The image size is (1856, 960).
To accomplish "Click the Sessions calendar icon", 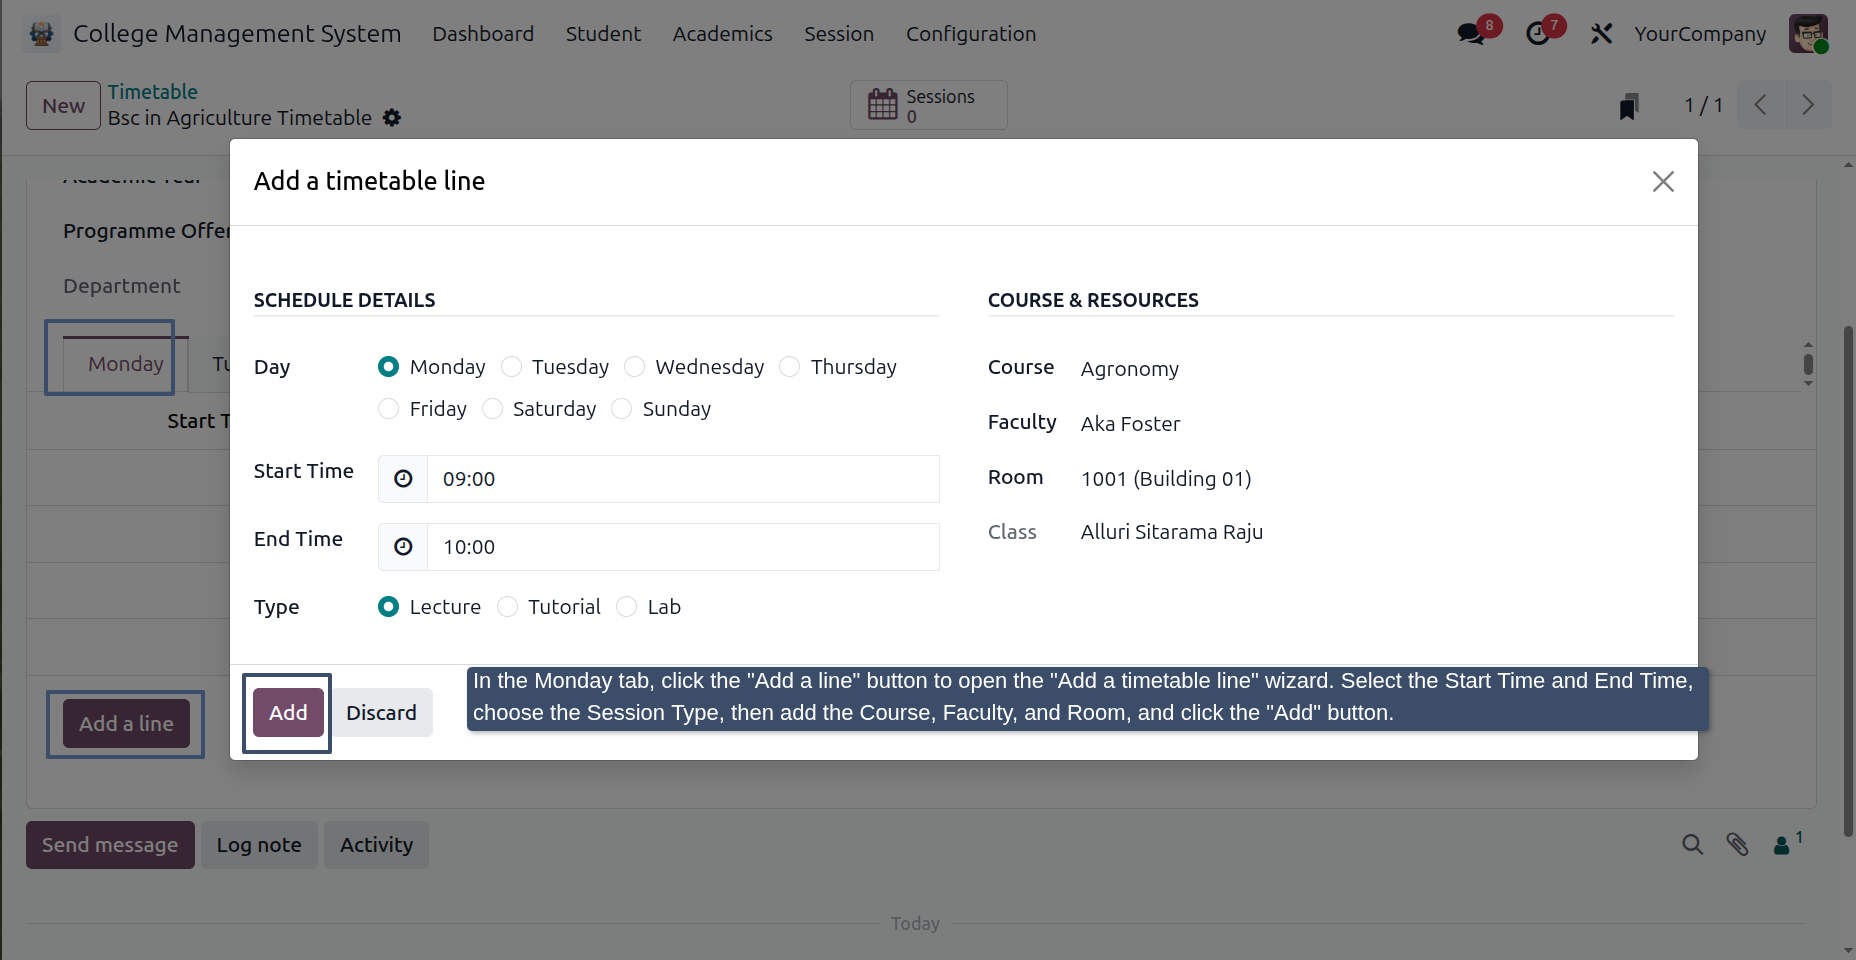I will click(883, 104).
